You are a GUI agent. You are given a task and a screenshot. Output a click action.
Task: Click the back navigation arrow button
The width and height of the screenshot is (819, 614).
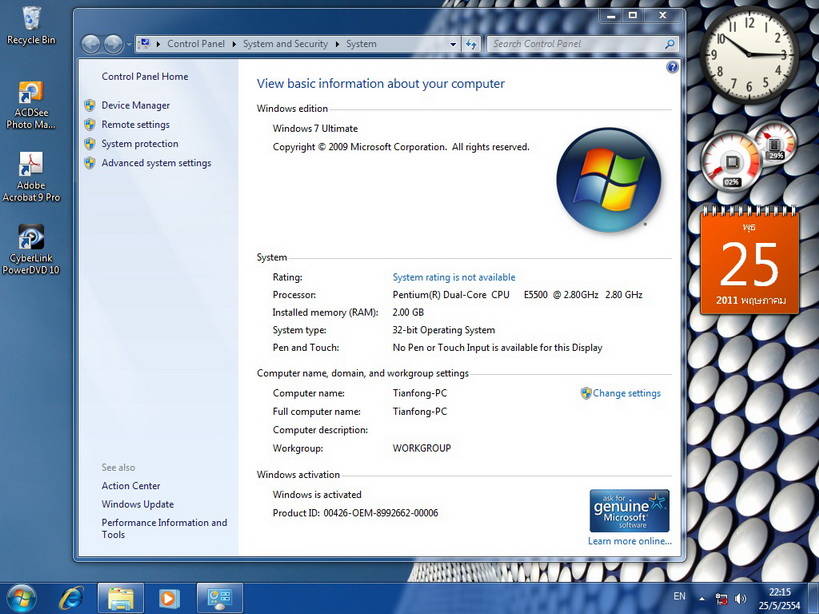pyautogui.click(x=90, y=44)
